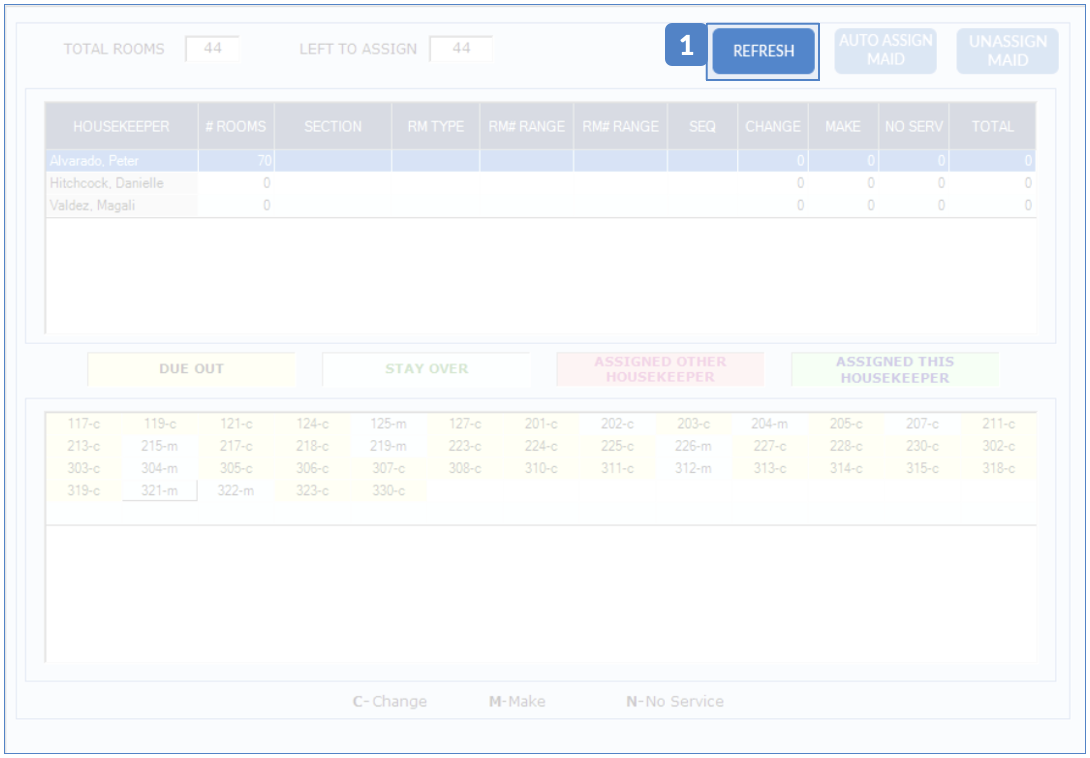Select room 211-c in the grid
The image size is (1090, 758).
[x=997, y=424]
